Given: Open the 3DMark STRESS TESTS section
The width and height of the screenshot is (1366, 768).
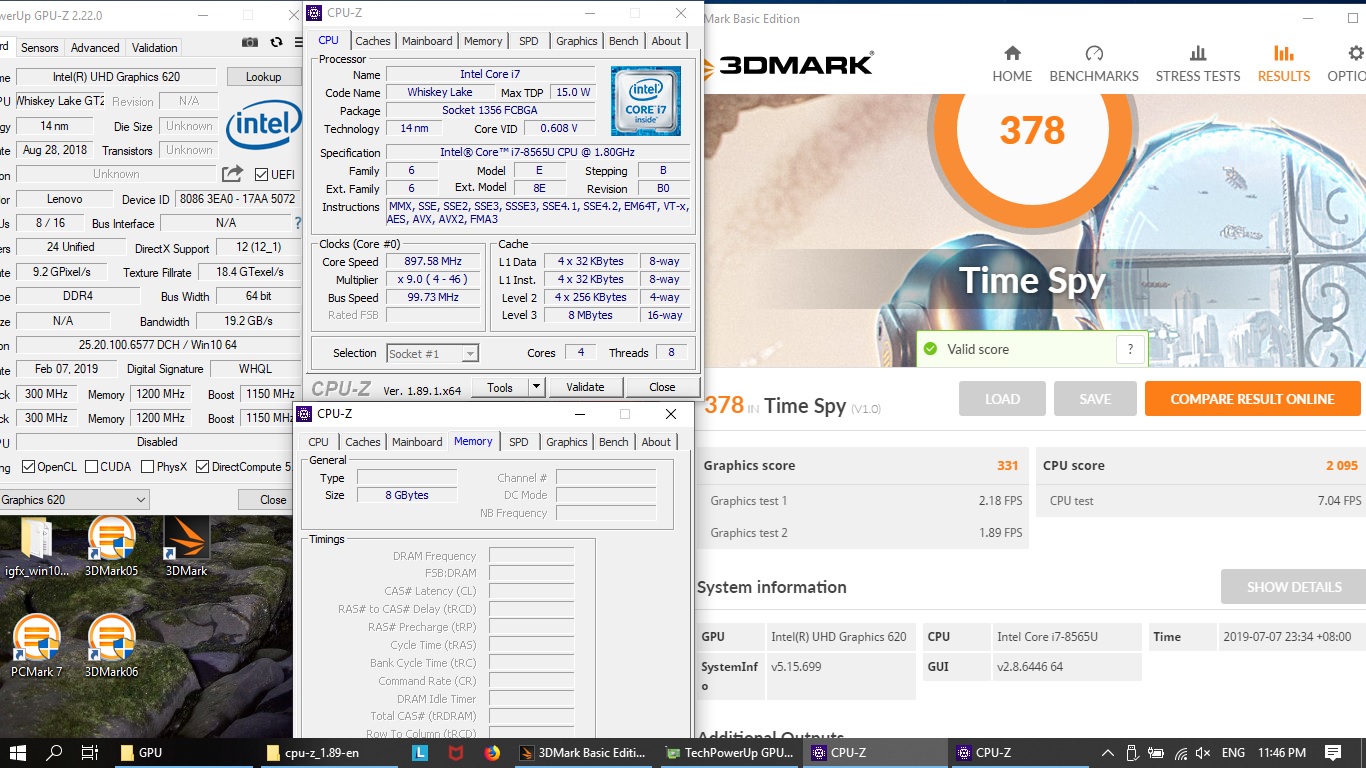Looking at the screenshot, I should tap(1198, 64).
